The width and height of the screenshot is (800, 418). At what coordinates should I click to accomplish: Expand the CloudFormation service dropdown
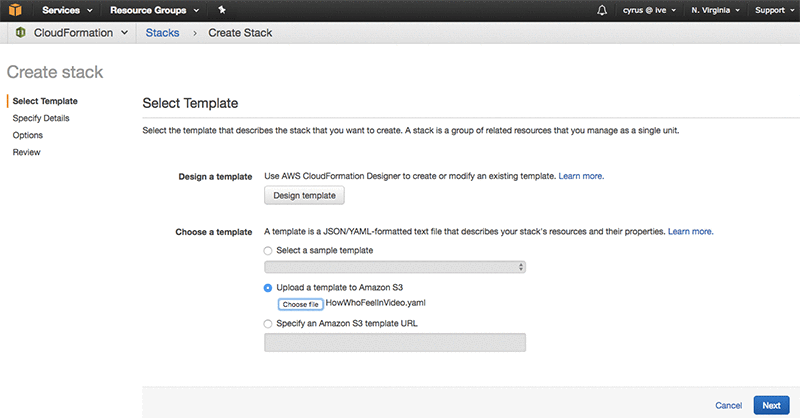[81, 33]
